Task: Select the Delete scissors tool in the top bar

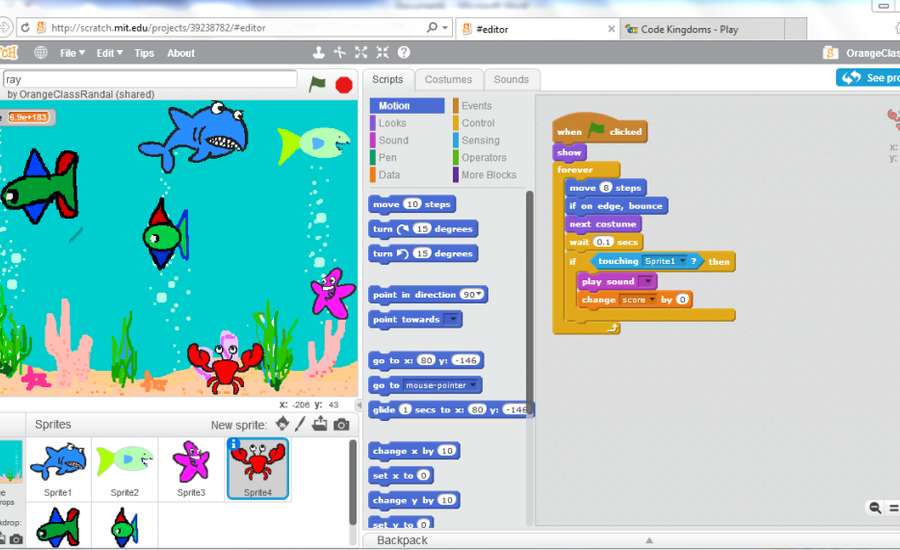Action: point(340,53)
